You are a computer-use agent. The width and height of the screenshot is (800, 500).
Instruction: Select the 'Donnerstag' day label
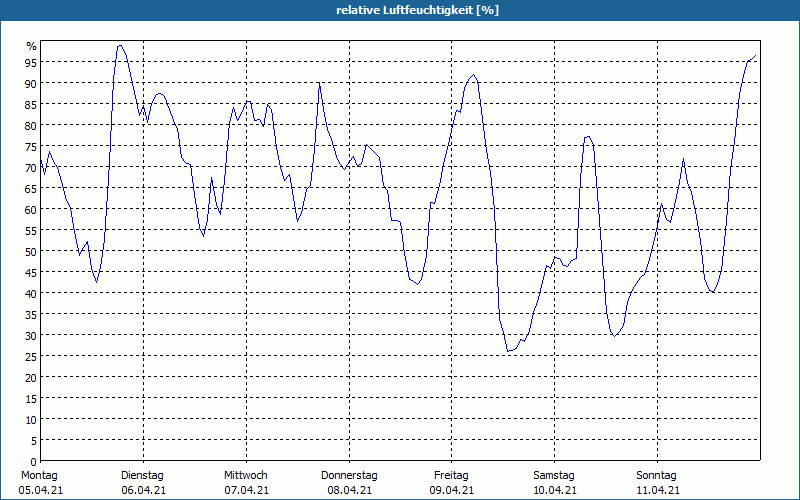(x=349, y=476)
